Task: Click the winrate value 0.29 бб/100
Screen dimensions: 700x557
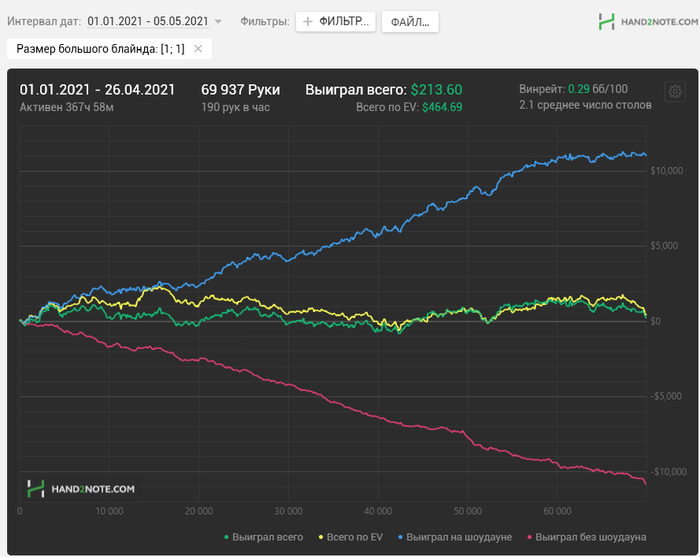Action: (598, 89)
